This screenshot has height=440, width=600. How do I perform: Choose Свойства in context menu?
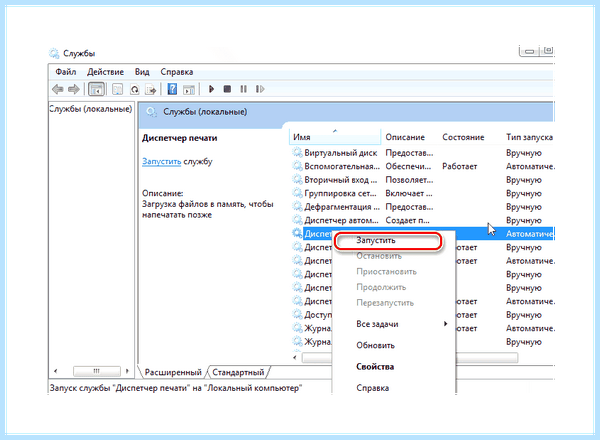[394, 367]
